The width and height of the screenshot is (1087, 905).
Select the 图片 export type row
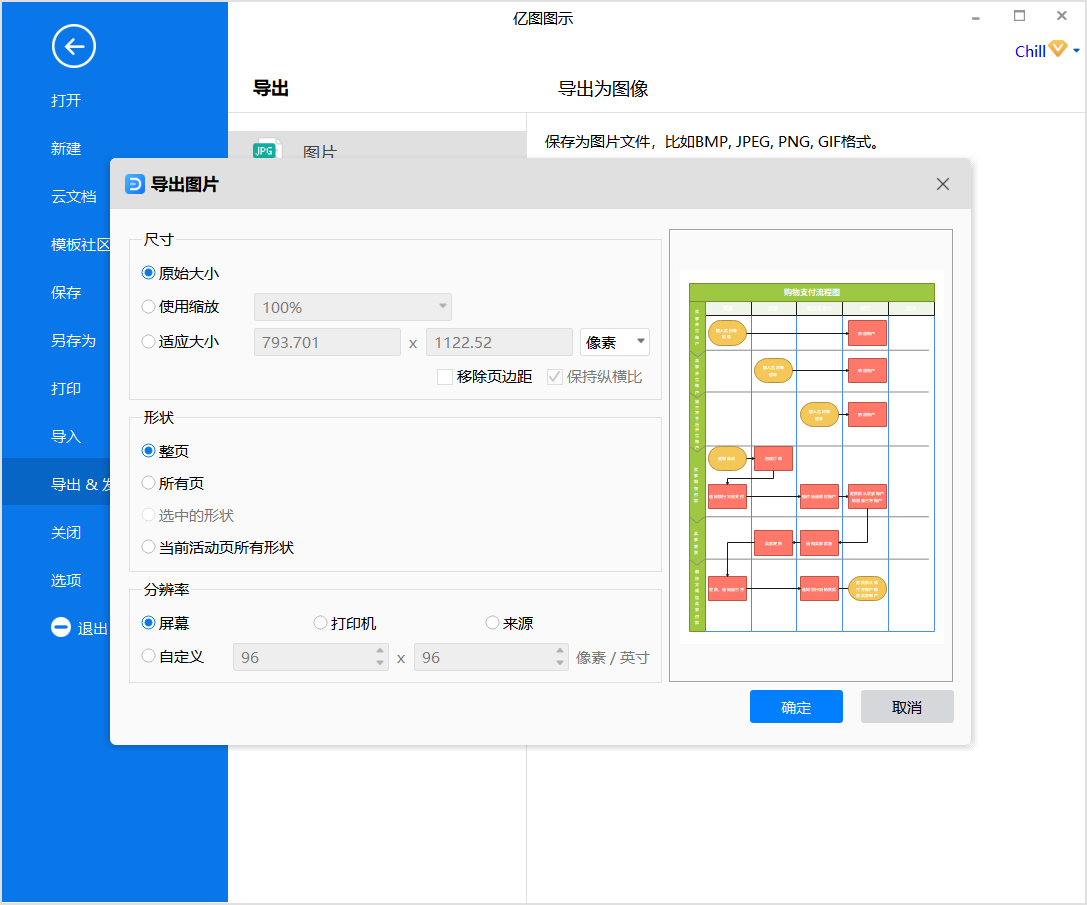tap(377, 145)
